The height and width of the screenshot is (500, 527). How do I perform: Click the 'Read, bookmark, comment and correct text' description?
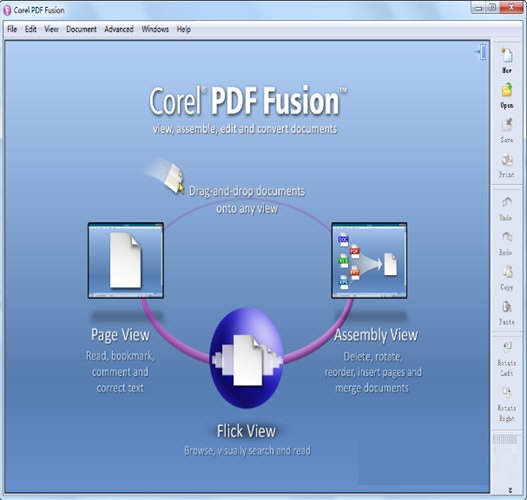120,372
